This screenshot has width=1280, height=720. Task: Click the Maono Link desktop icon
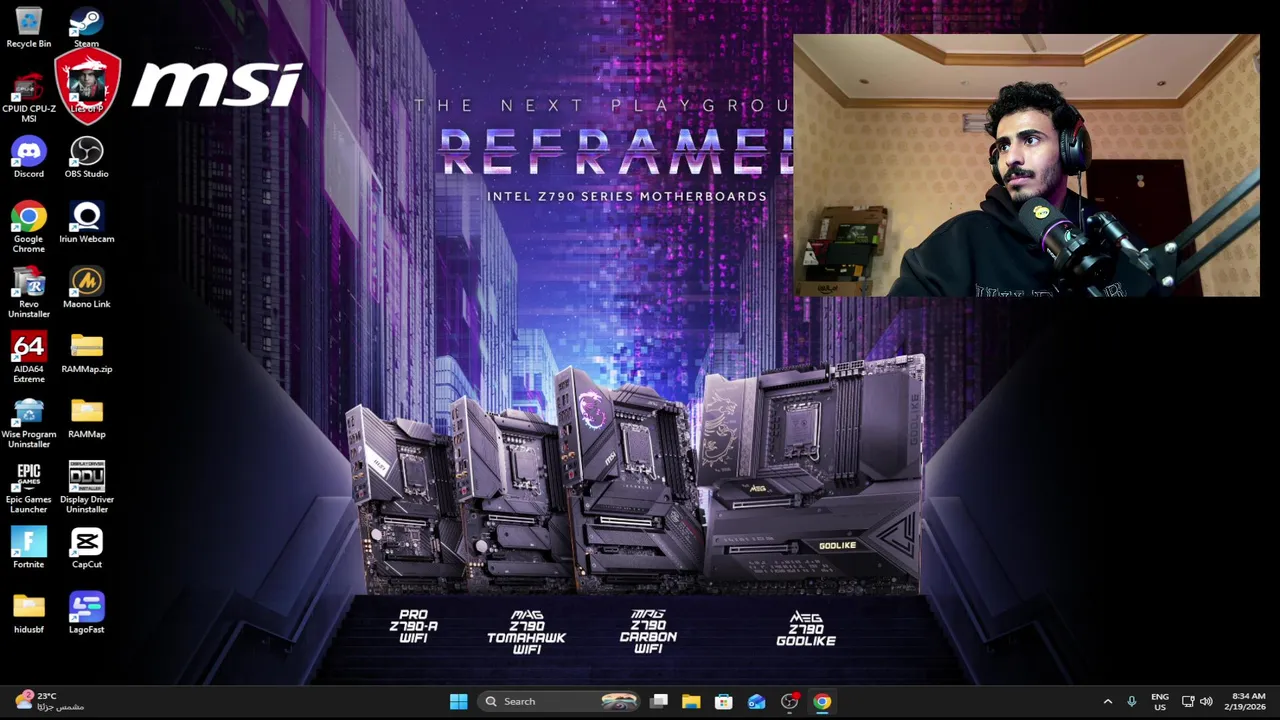pos(87,287)
